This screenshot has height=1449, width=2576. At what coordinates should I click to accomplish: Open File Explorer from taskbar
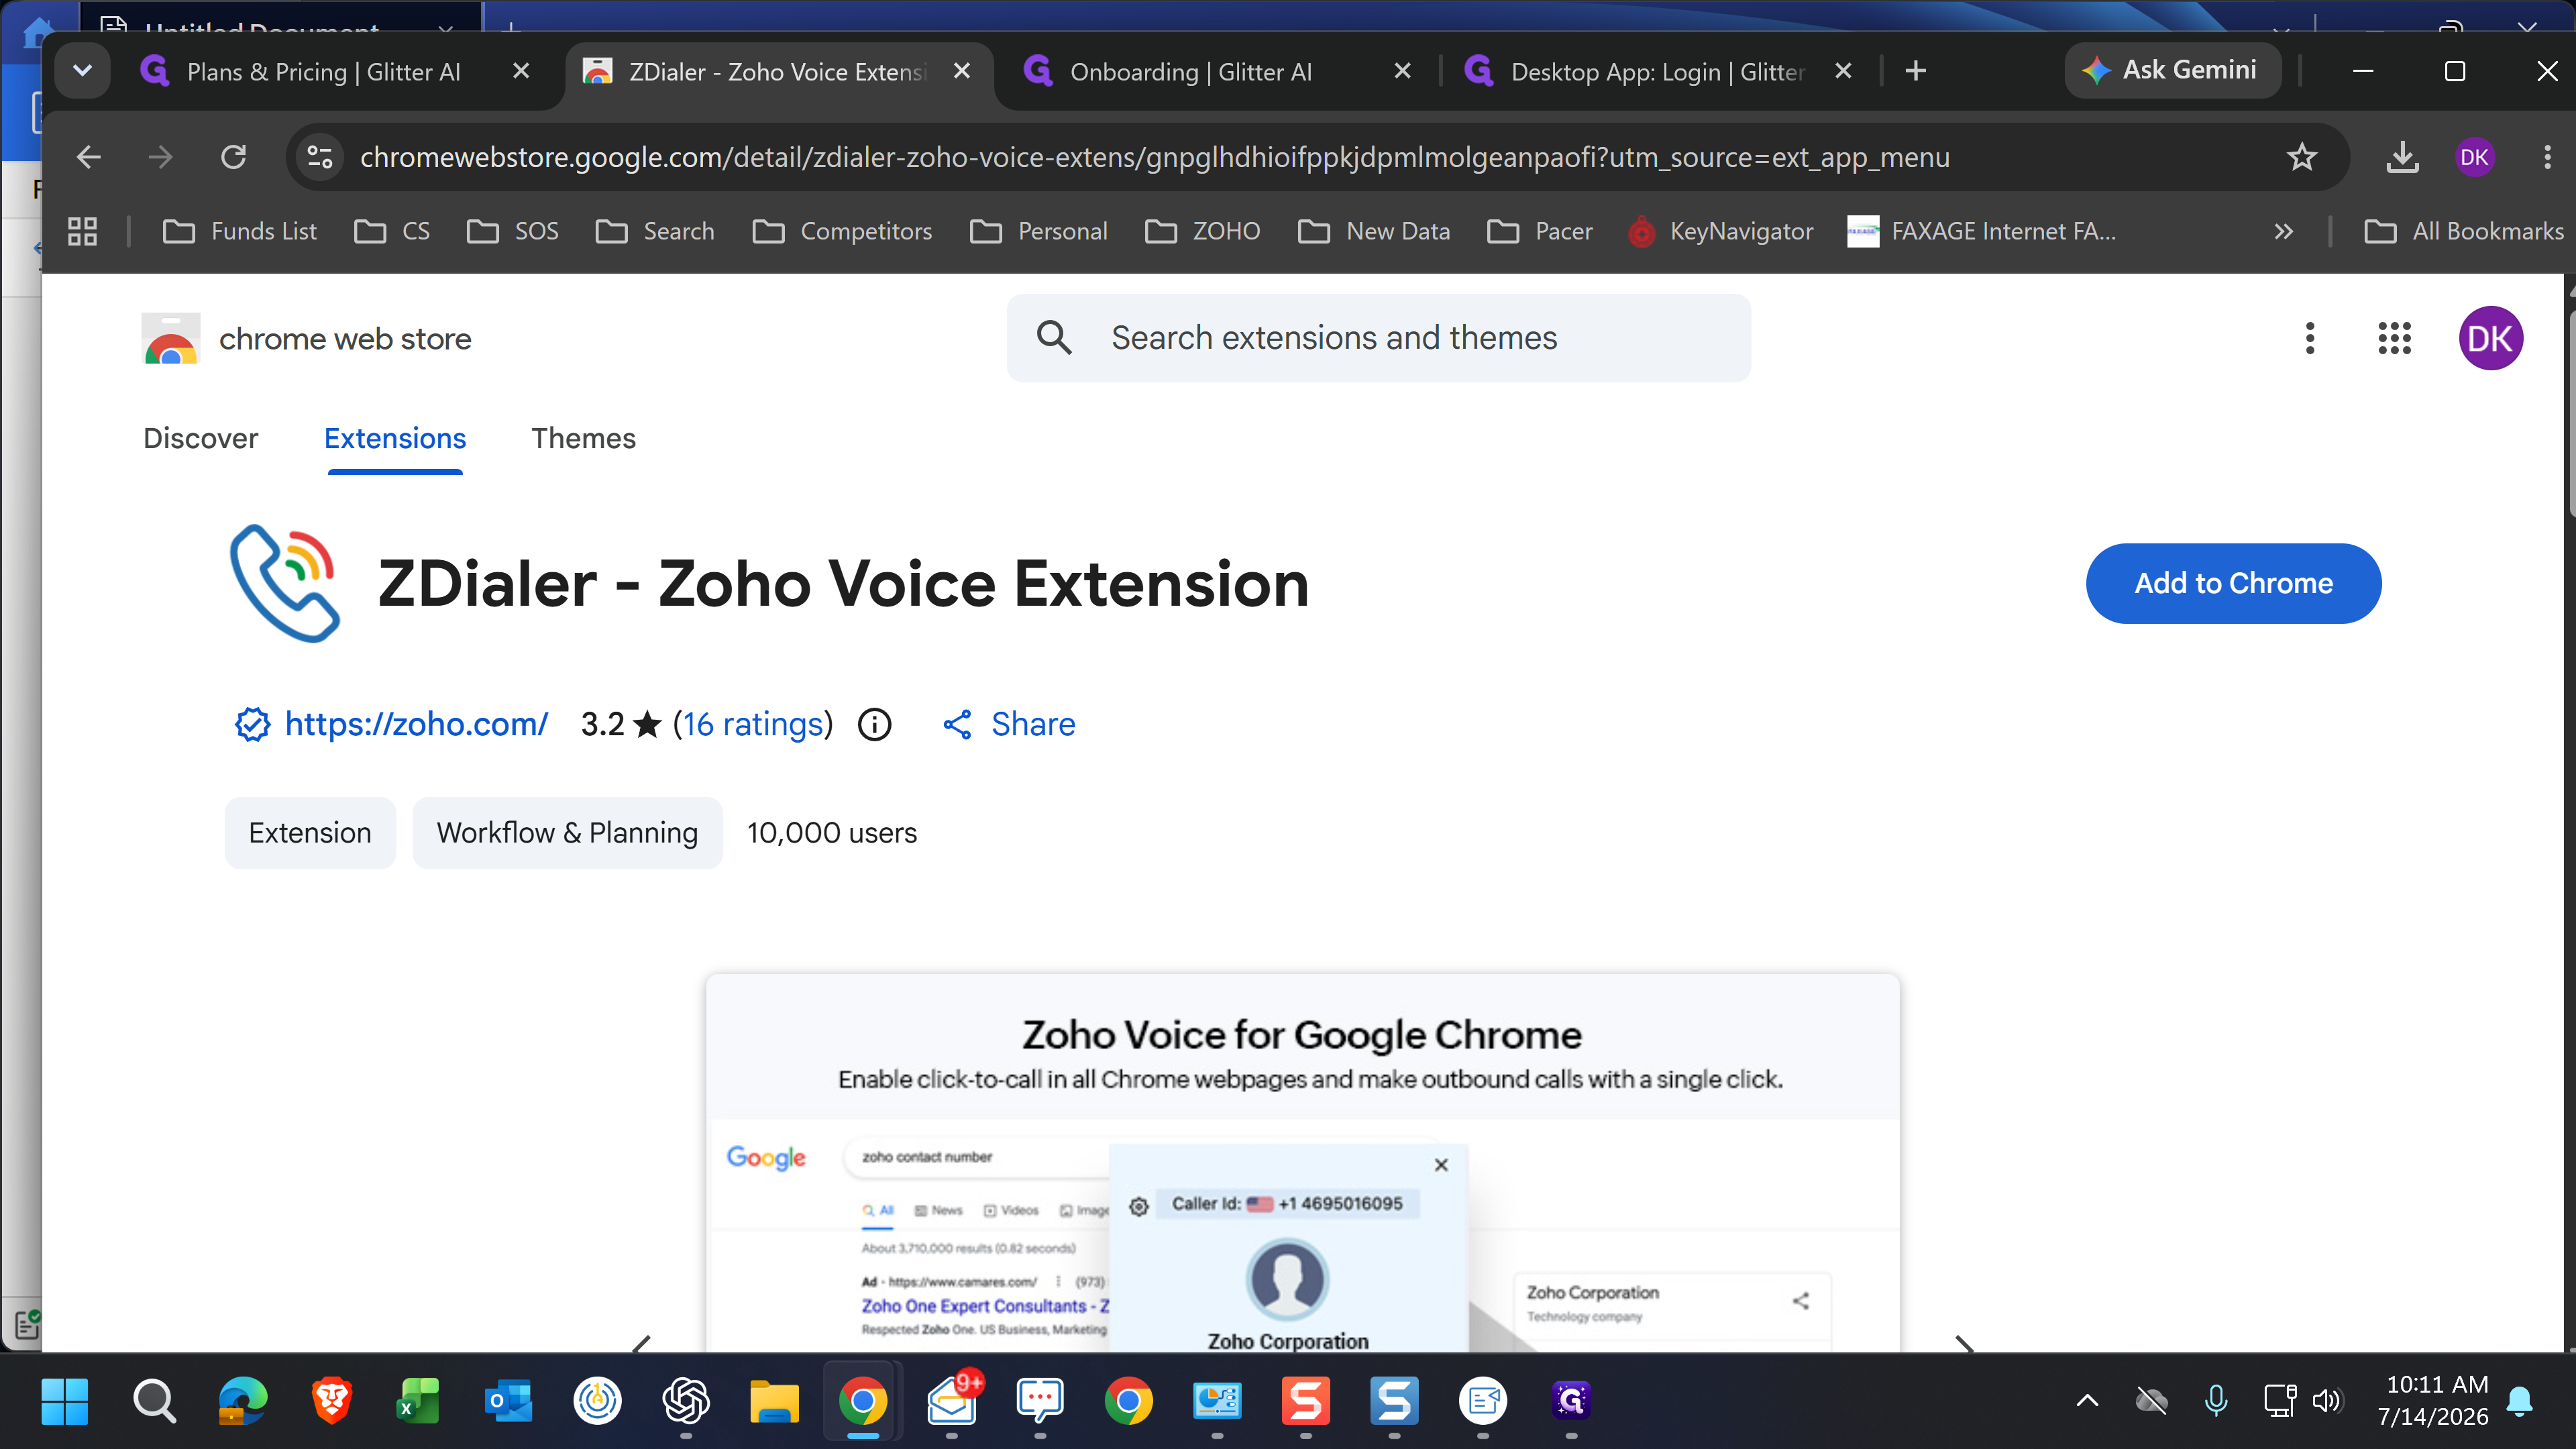tap(774, 1401)
